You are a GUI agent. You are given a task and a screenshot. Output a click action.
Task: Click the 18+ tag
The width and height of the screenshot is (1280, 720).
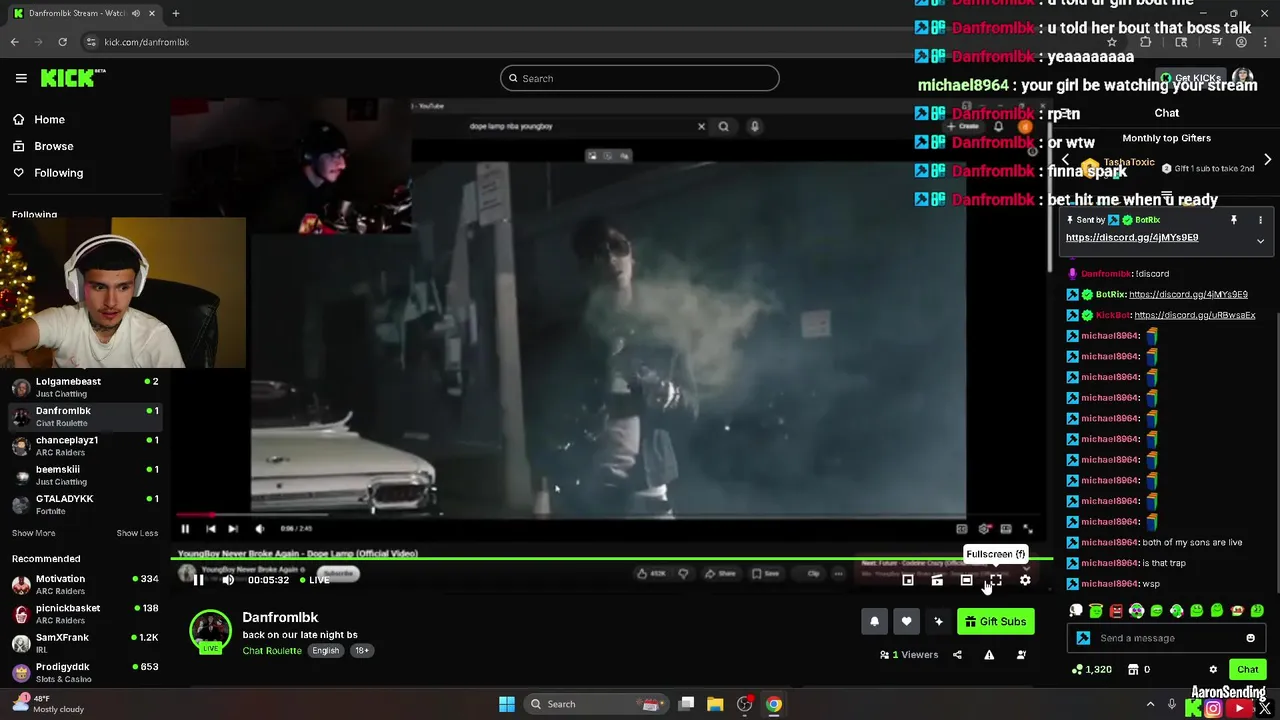(x=362, y=650)
